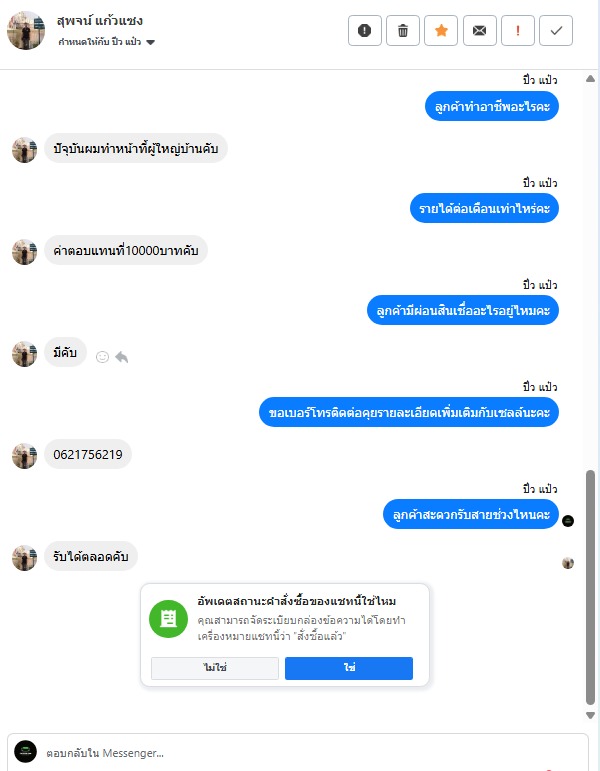This screenshot has width=600, height=771.
Task: Click the chat vertical scrollbar thumb
Action: (591, 588)
